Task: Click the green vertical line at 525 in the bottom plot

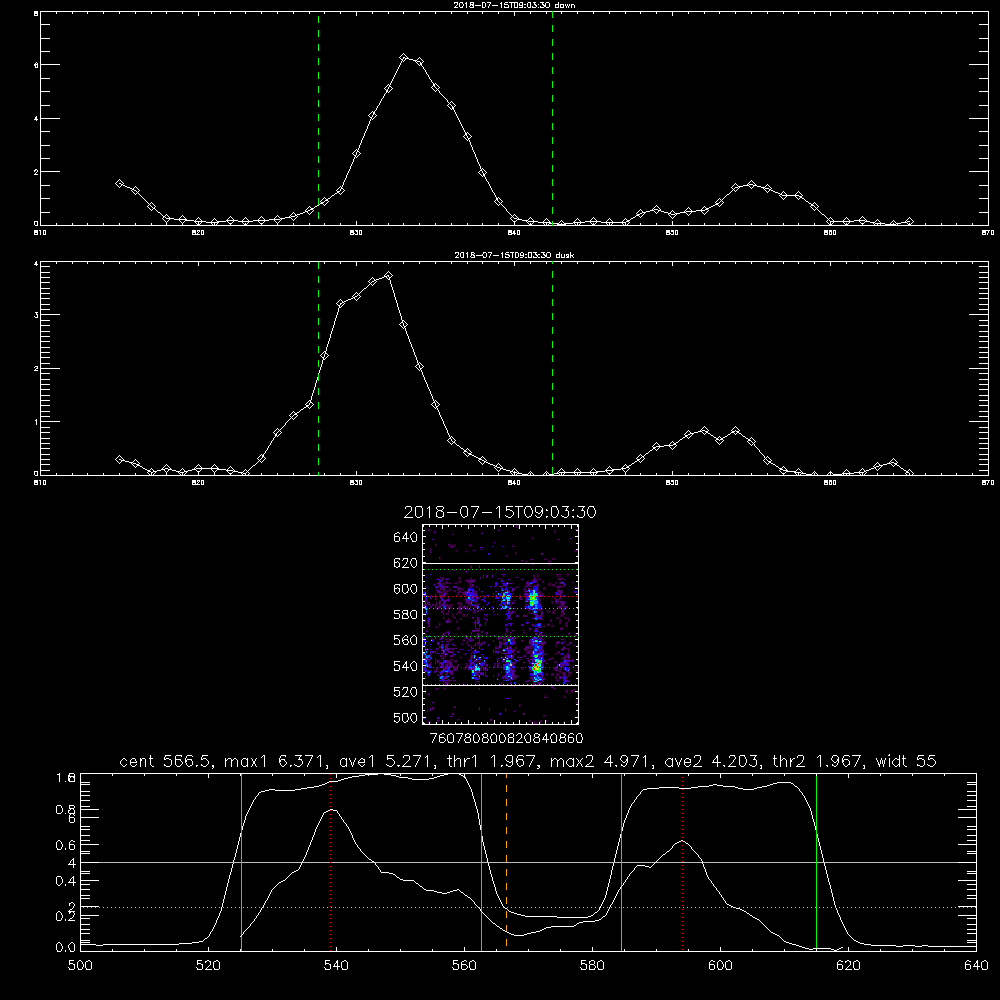Action: pyautogui.click(x=241, y=861)
